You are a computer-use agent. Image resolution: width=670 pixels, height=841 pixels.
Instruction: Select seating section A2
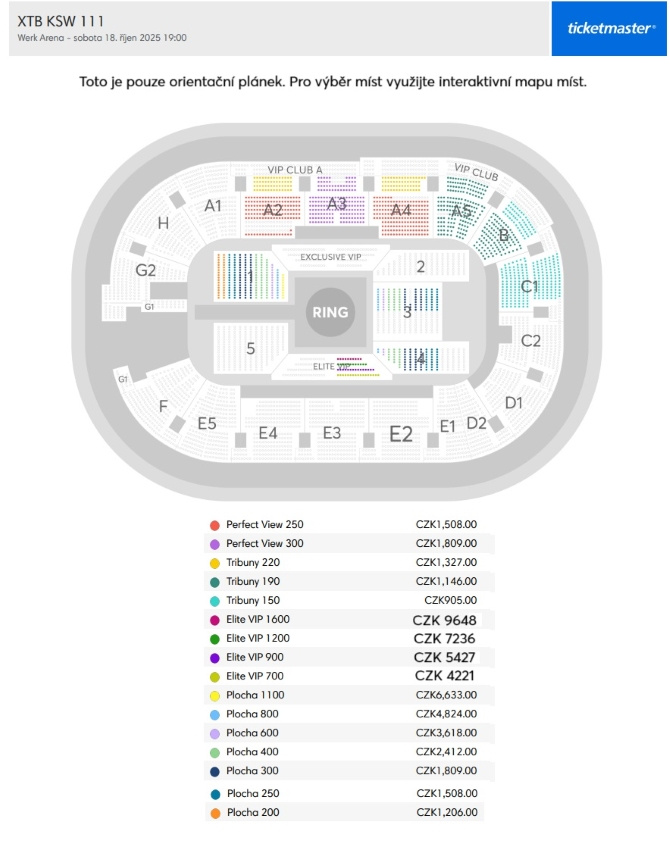pos(273,210)
